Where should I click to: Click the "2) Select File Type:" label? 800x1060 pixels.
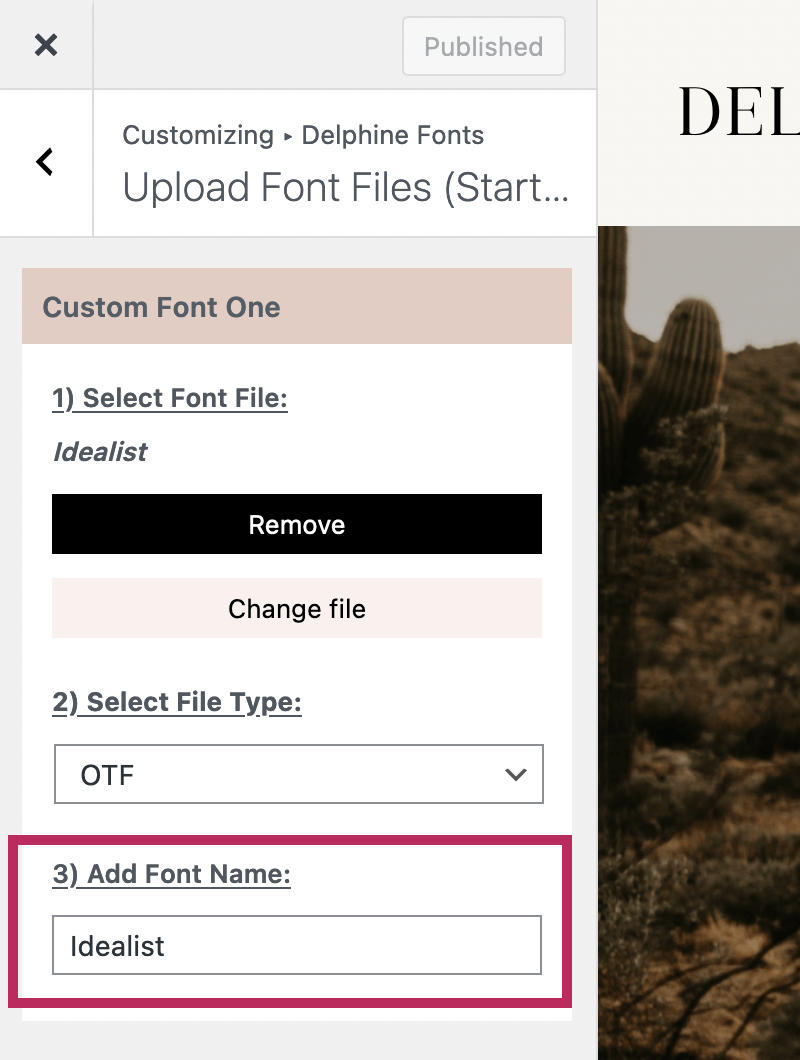click(x=177, y=702)
